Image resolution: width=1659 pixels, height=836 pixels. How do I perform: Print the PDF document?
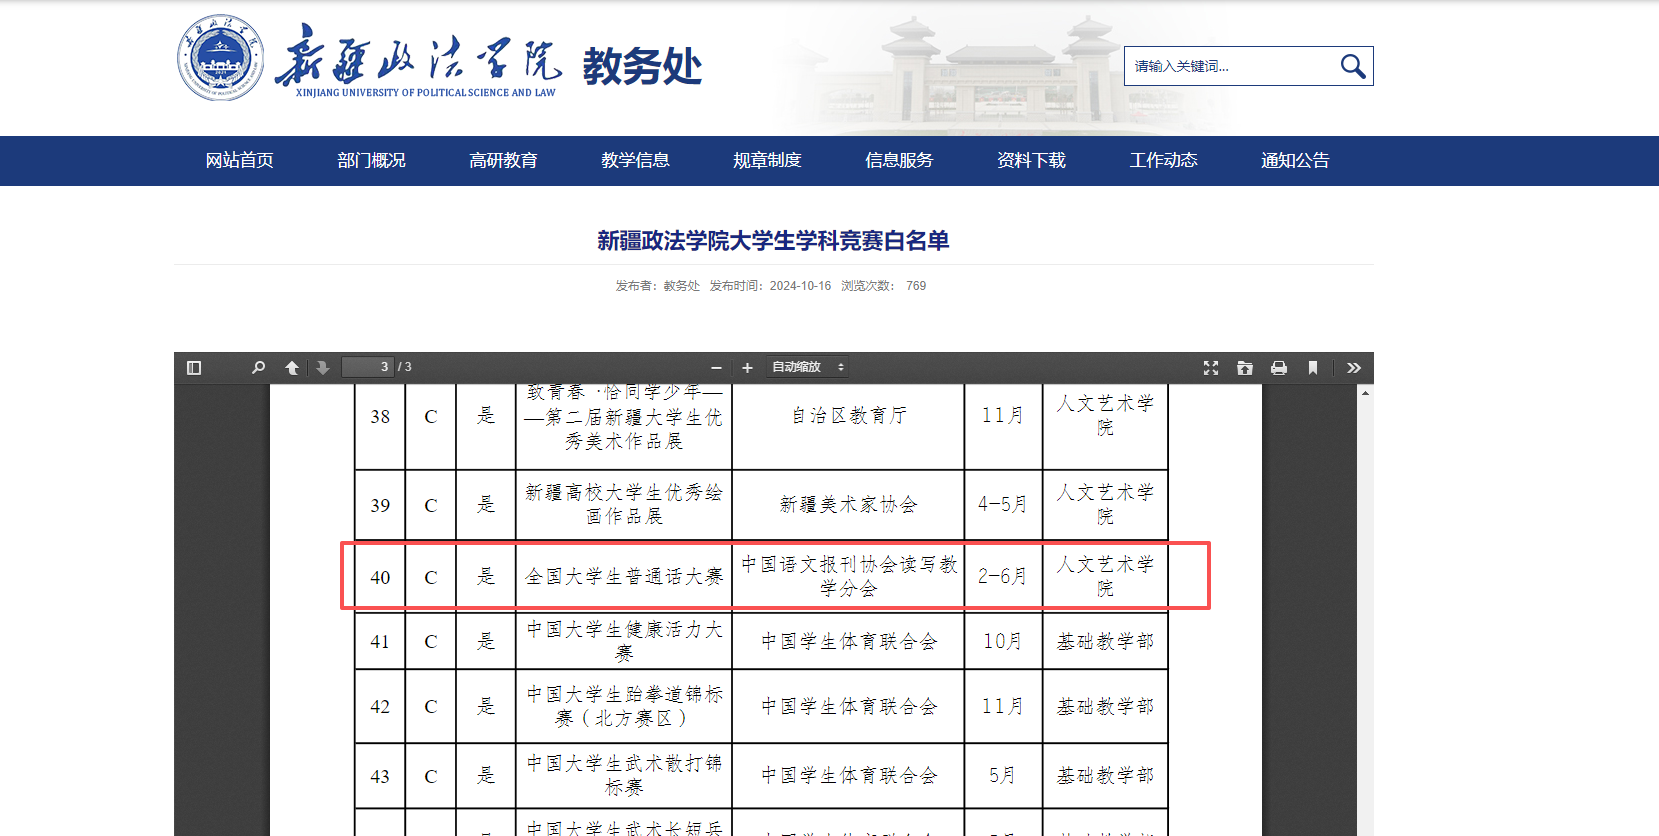(x=1279, y=368)
